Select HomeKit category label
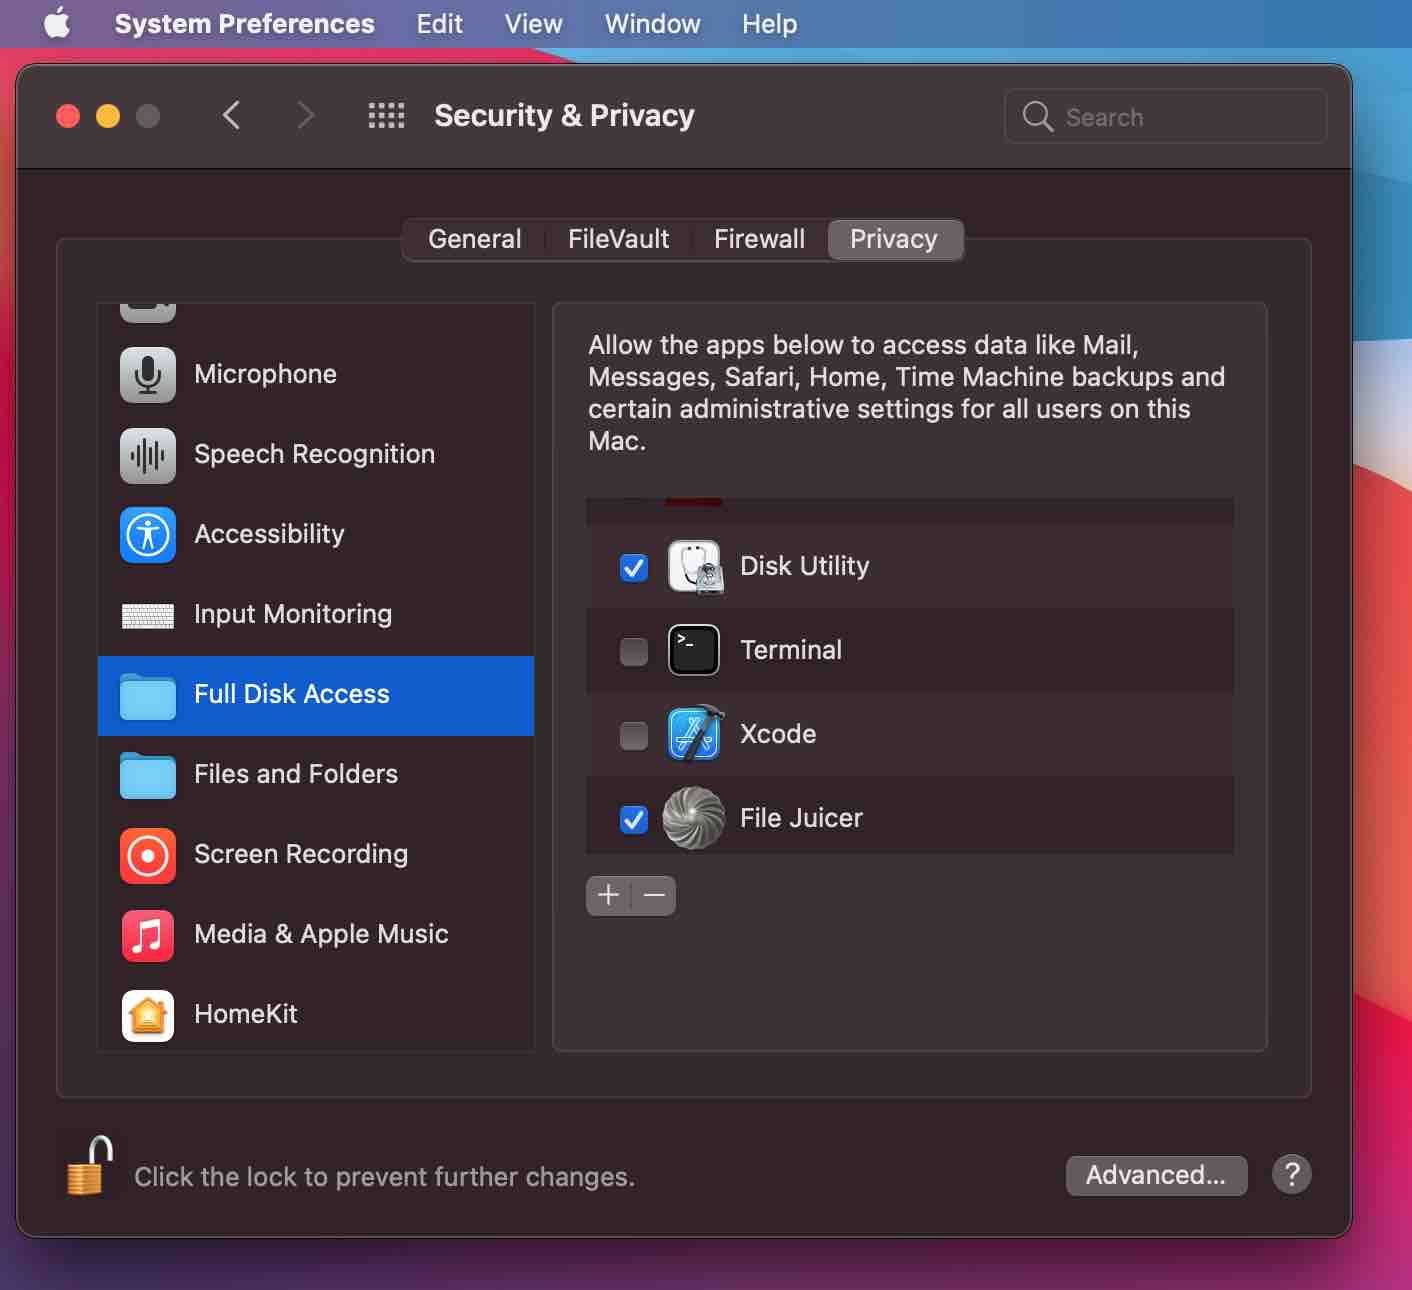Screen dimensions: 1412x1290 click(246, 1014)
